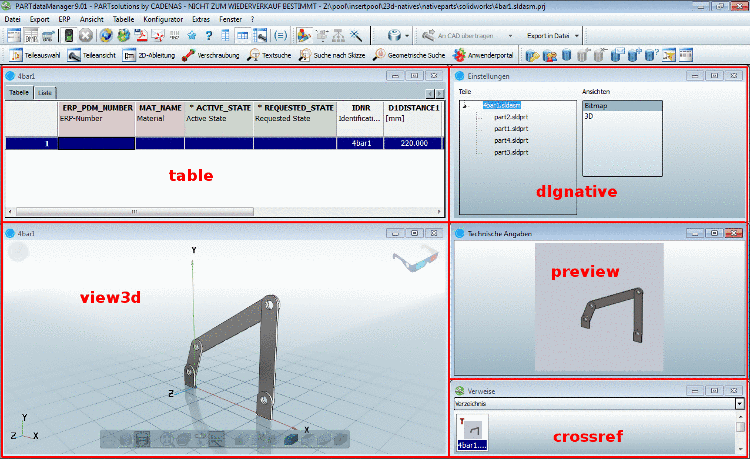The image size is (750, 459).
Task: Click the blue star favorites icon
Action: point(192,36)
